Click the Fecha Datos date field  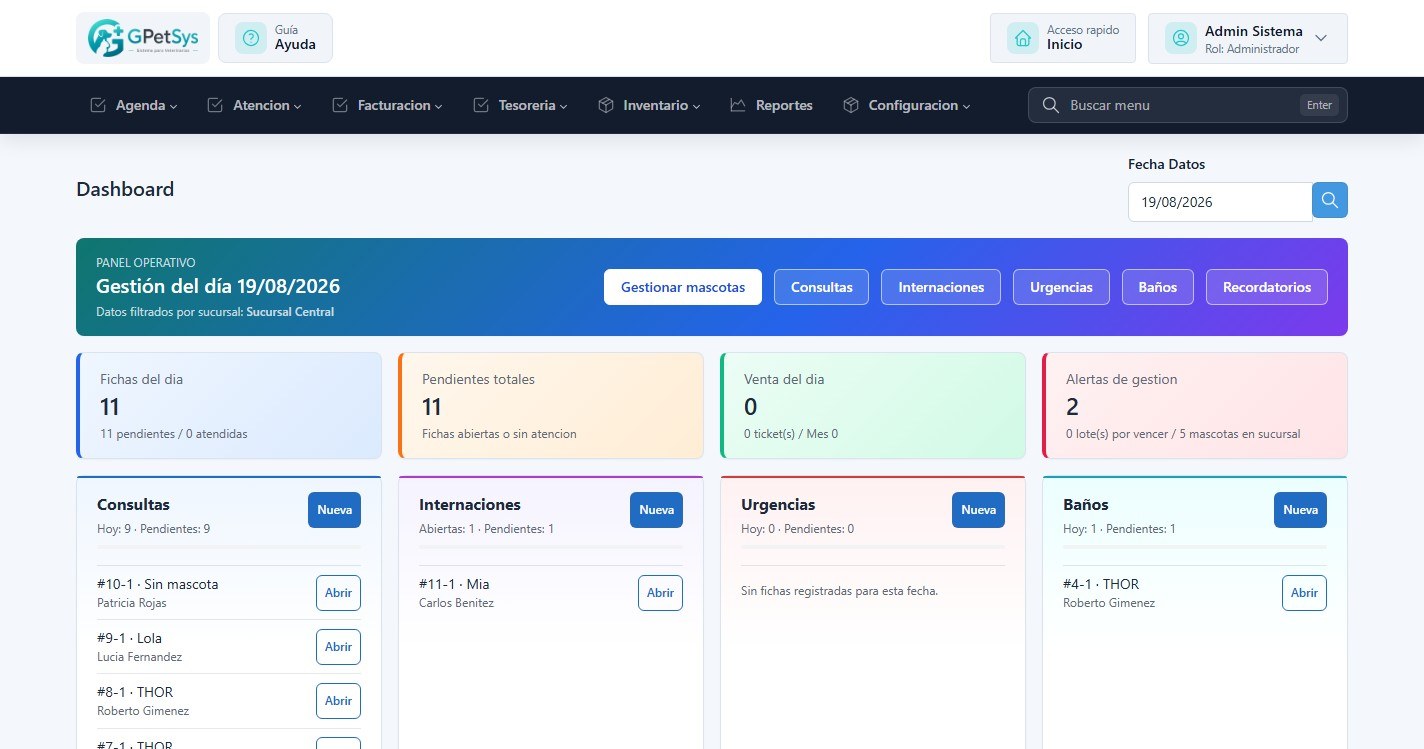coord(1220,202)
